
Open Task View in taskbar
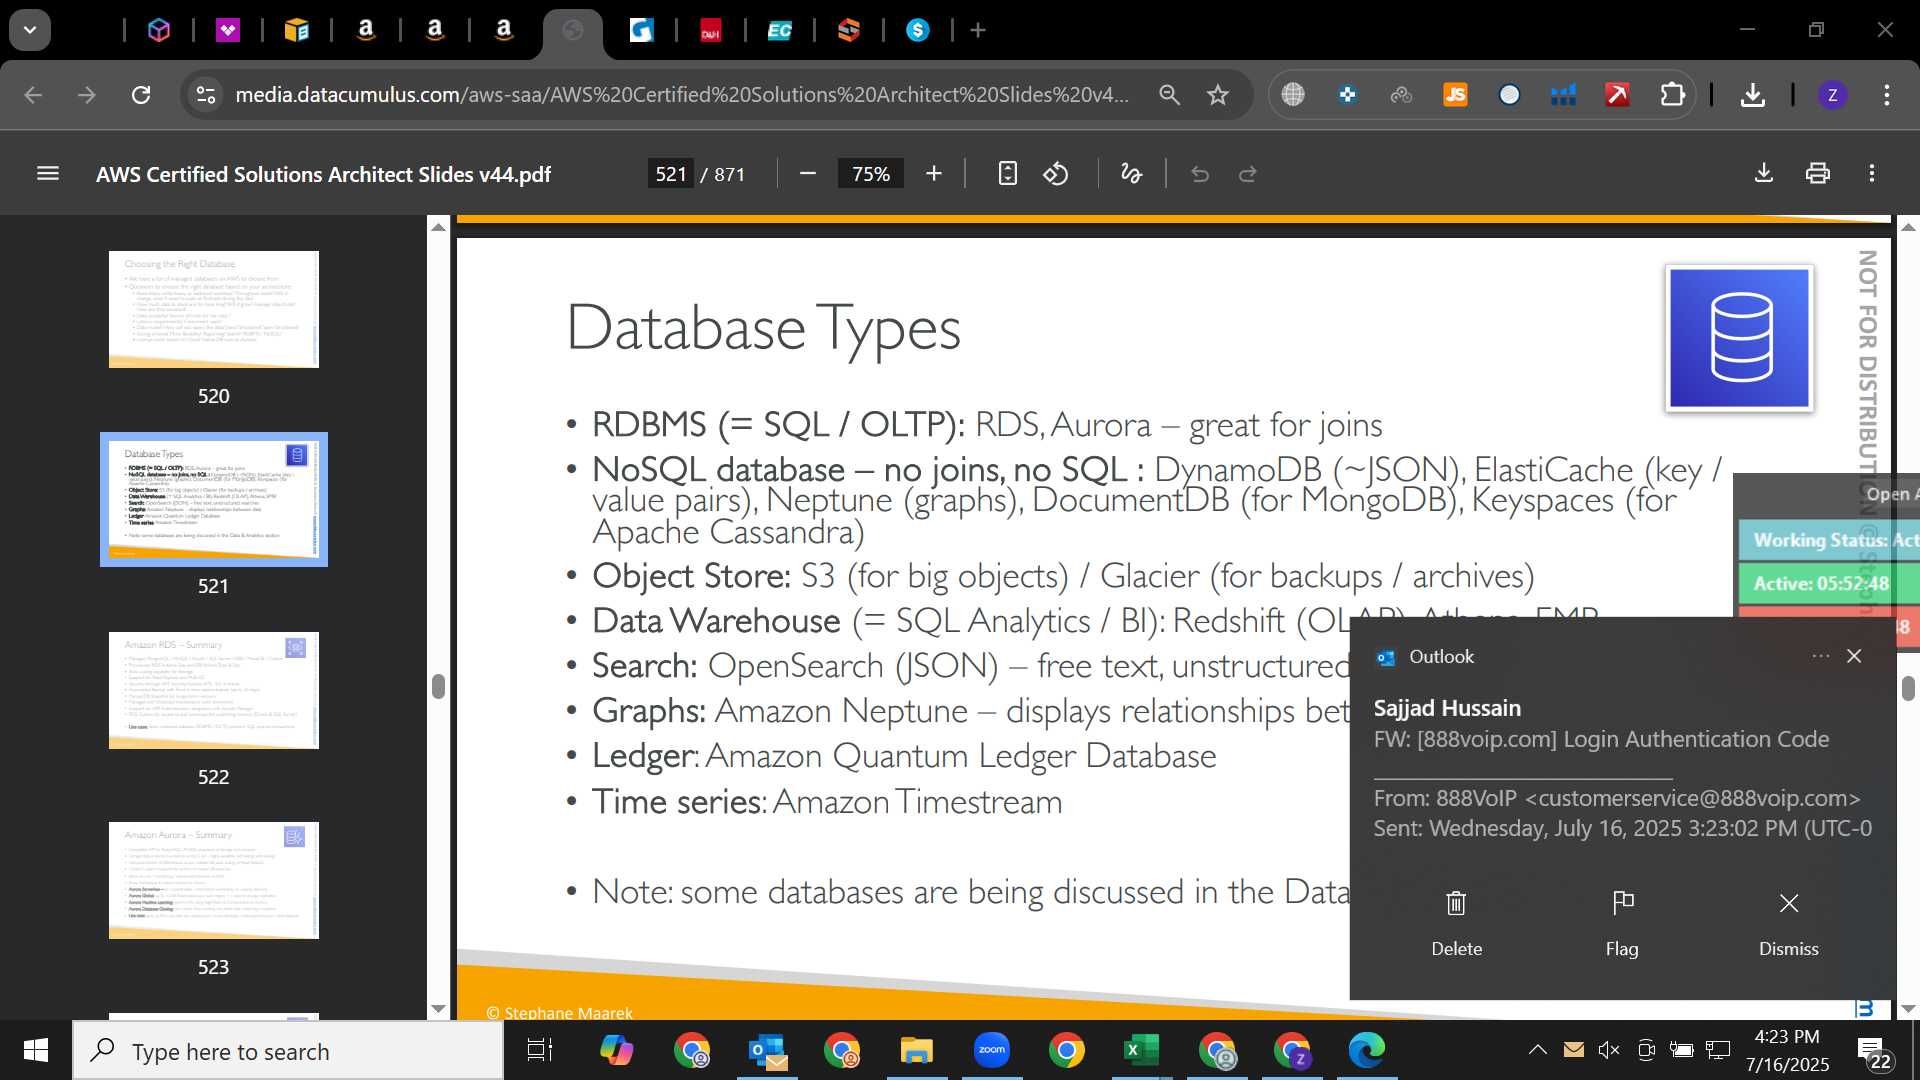540,1050
